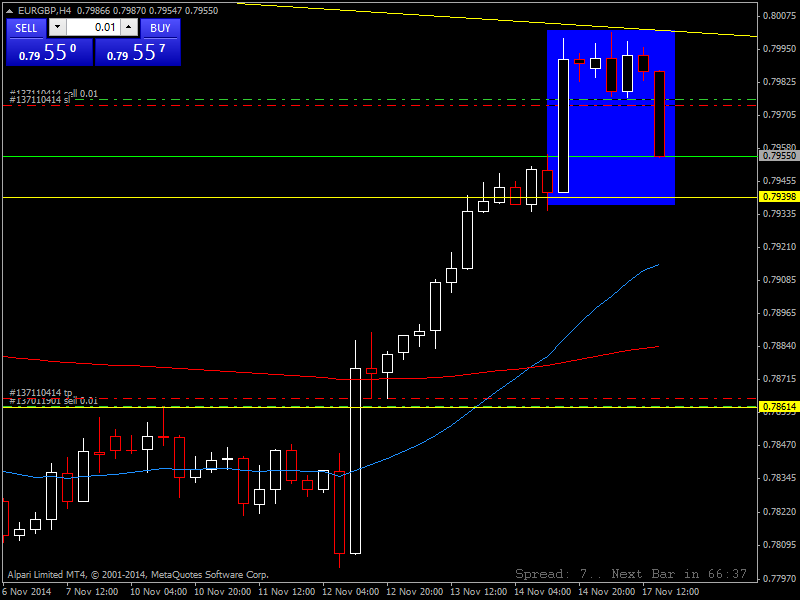Image resolution: width=800 pixels, height=600 pixels.
Task: Click the 0.80075 price scale label
Action: click(780, 16)
